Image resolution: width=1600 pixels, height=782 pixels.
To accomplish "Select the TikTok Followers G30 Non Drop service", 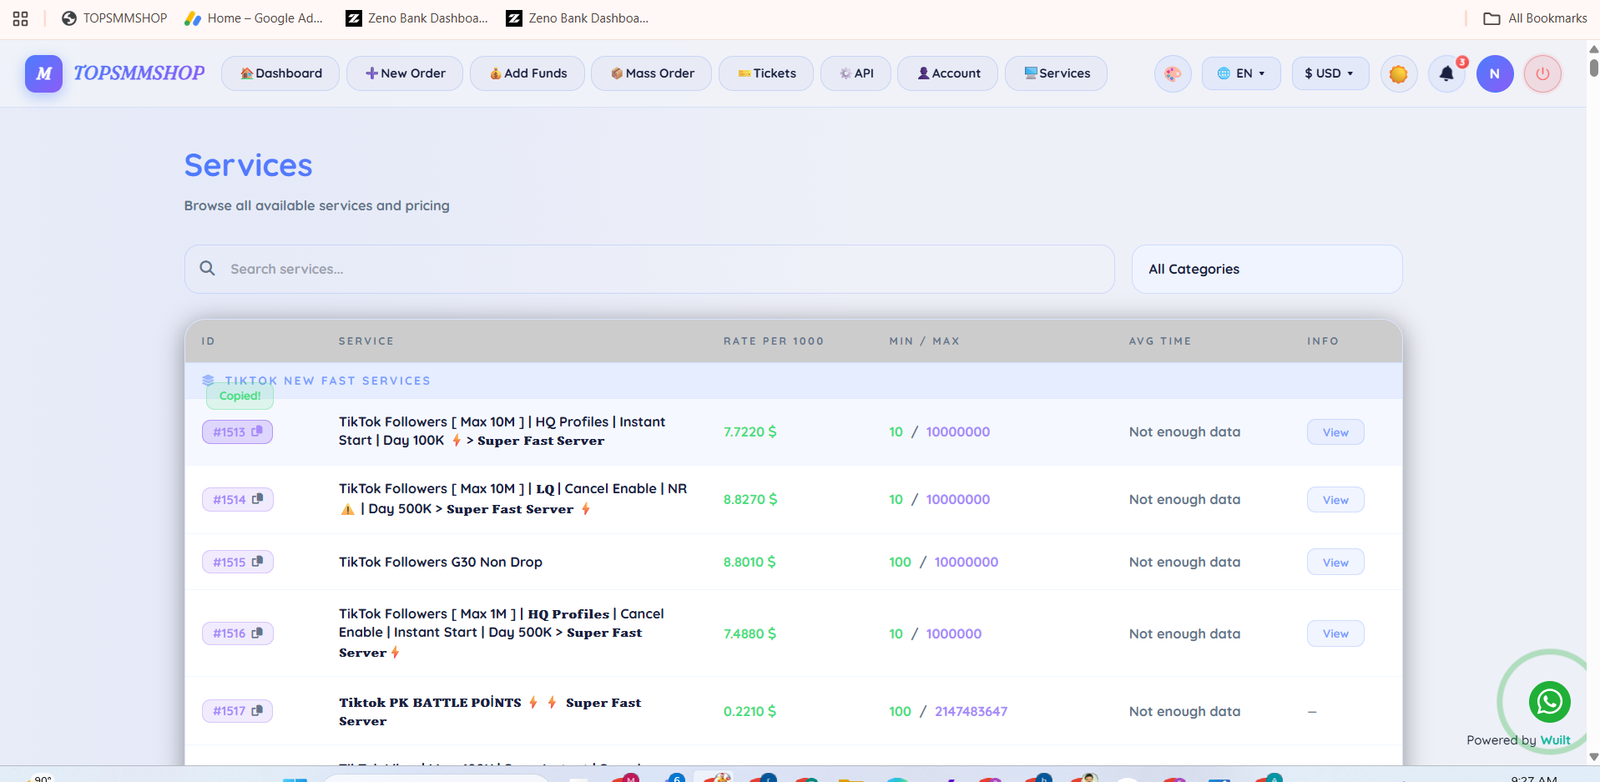I will click(x=441, y=562).
